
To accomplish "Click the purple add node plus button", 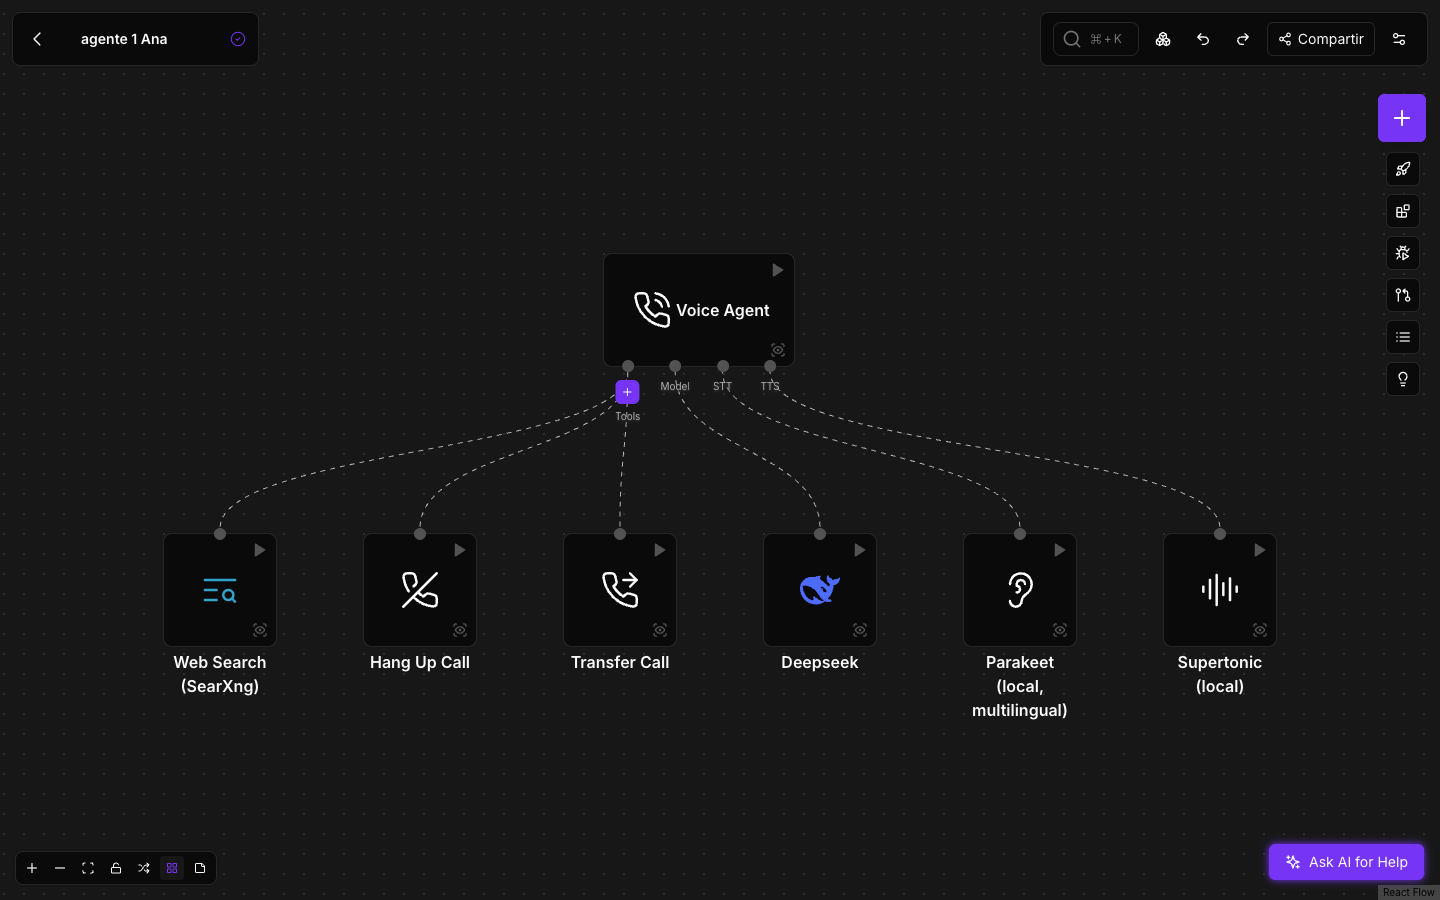I will [1402, 118].
